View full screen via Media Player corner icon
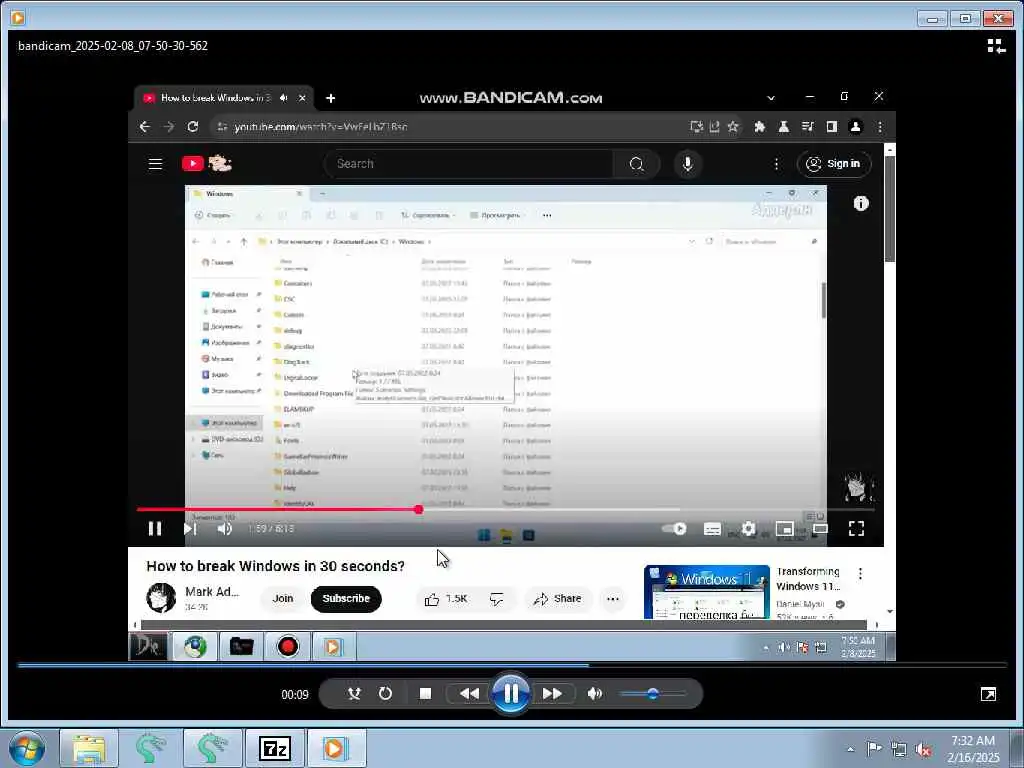1024x768 pixels. (988, 694)
